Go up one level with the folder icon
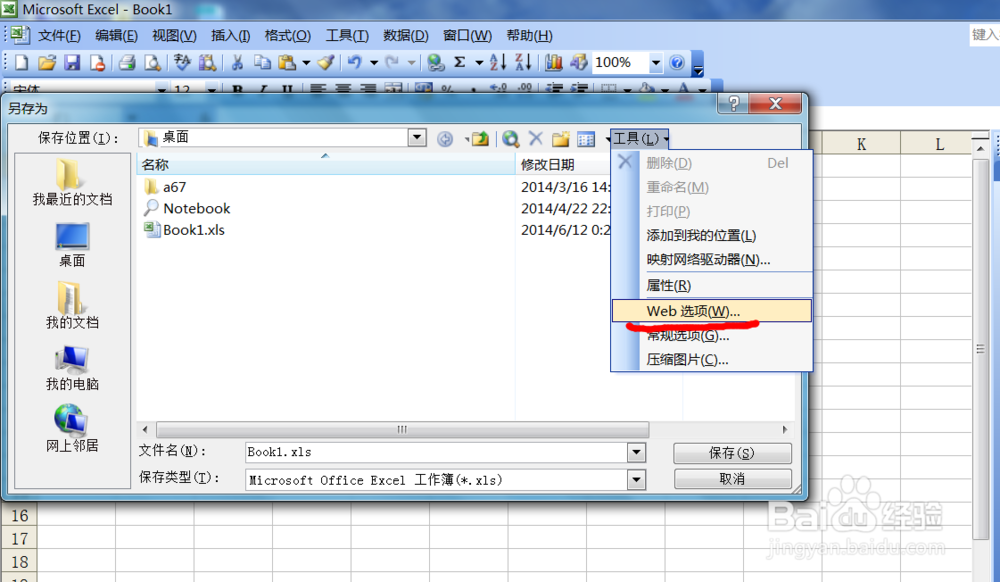Screen dimensions: 1000x582 [481, 139]
